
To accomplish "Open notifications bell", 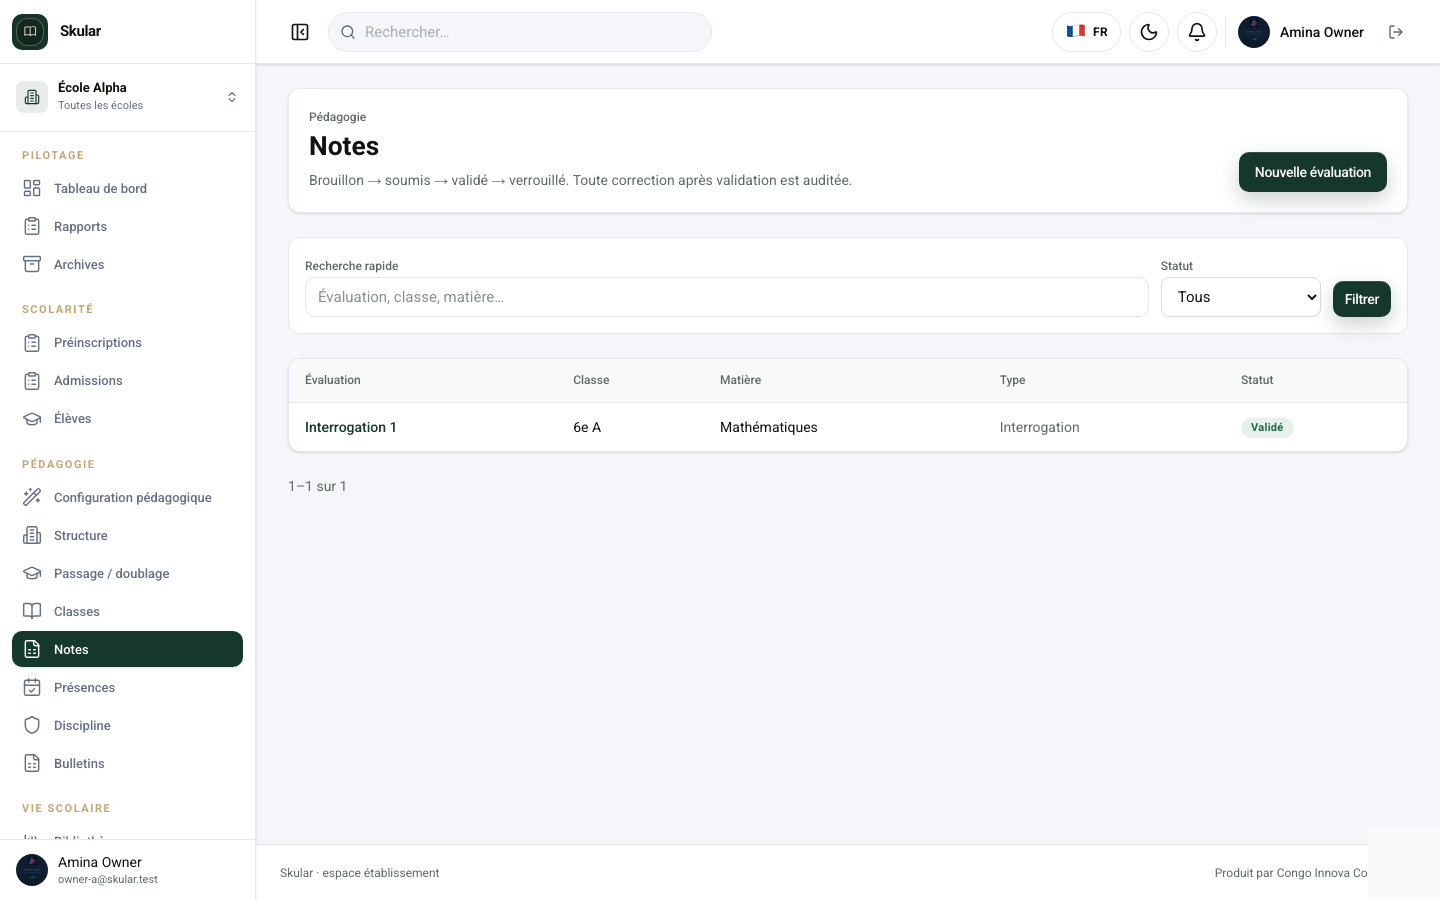I will tap(1197, 32).
